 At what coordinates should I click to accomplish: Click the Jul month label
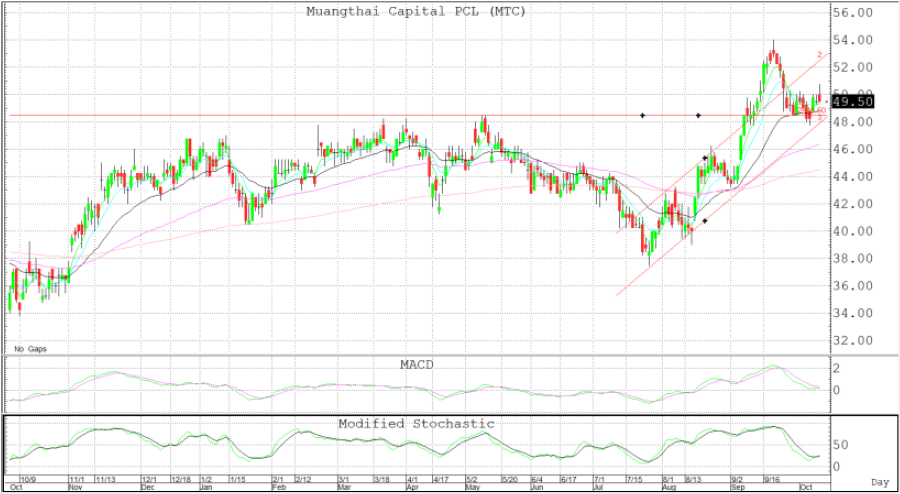599,486
